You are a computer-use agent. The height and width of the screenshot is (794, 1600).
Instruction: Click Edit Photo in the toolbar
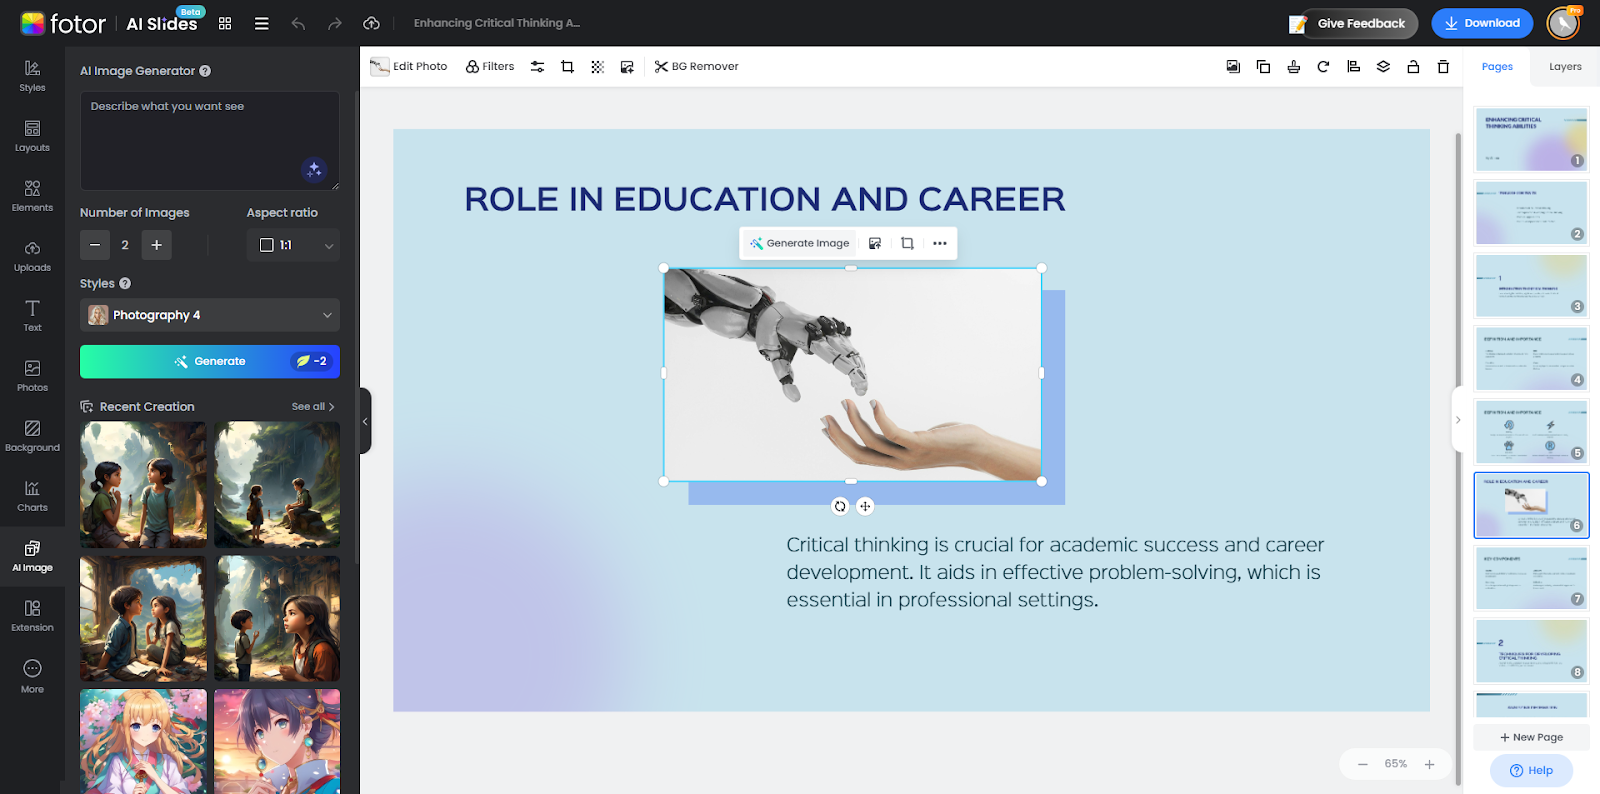(409, 67)
